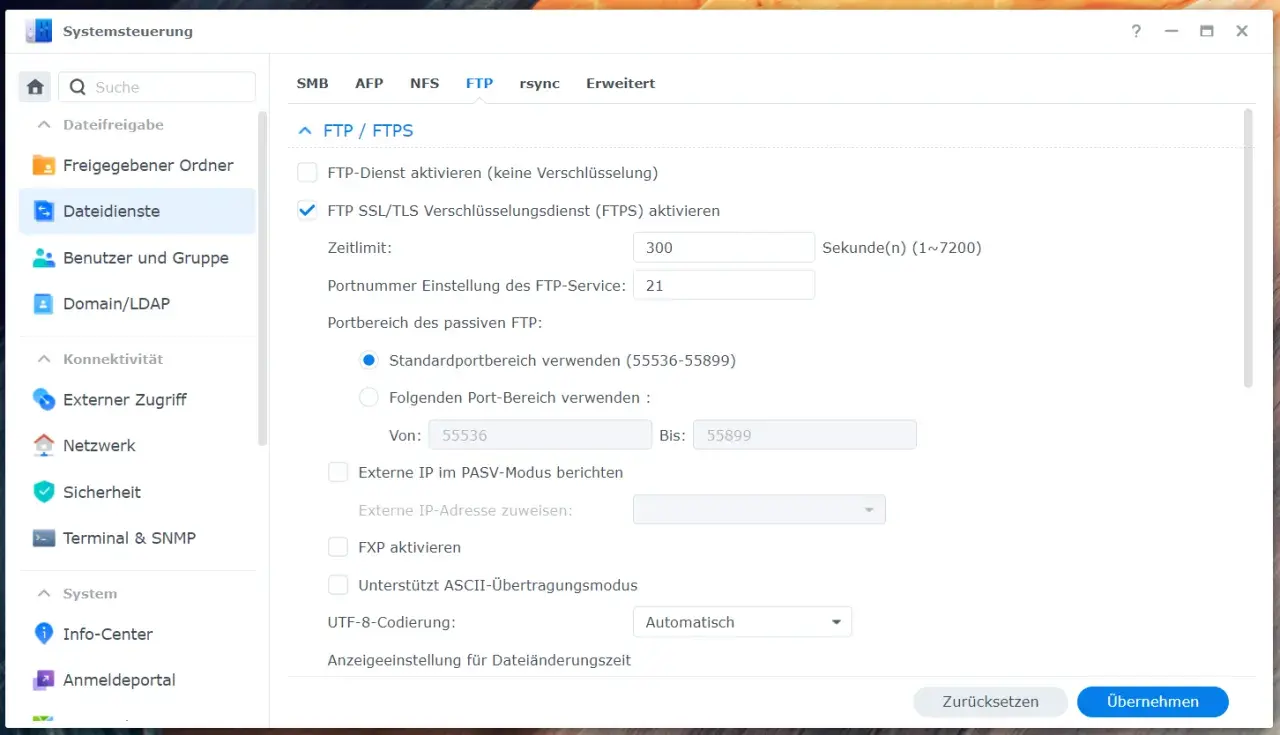Click the Bis port field showing 55899
Image resolution: width=1280 pixels, height=735 pixels.
click(x=804, y=435)
